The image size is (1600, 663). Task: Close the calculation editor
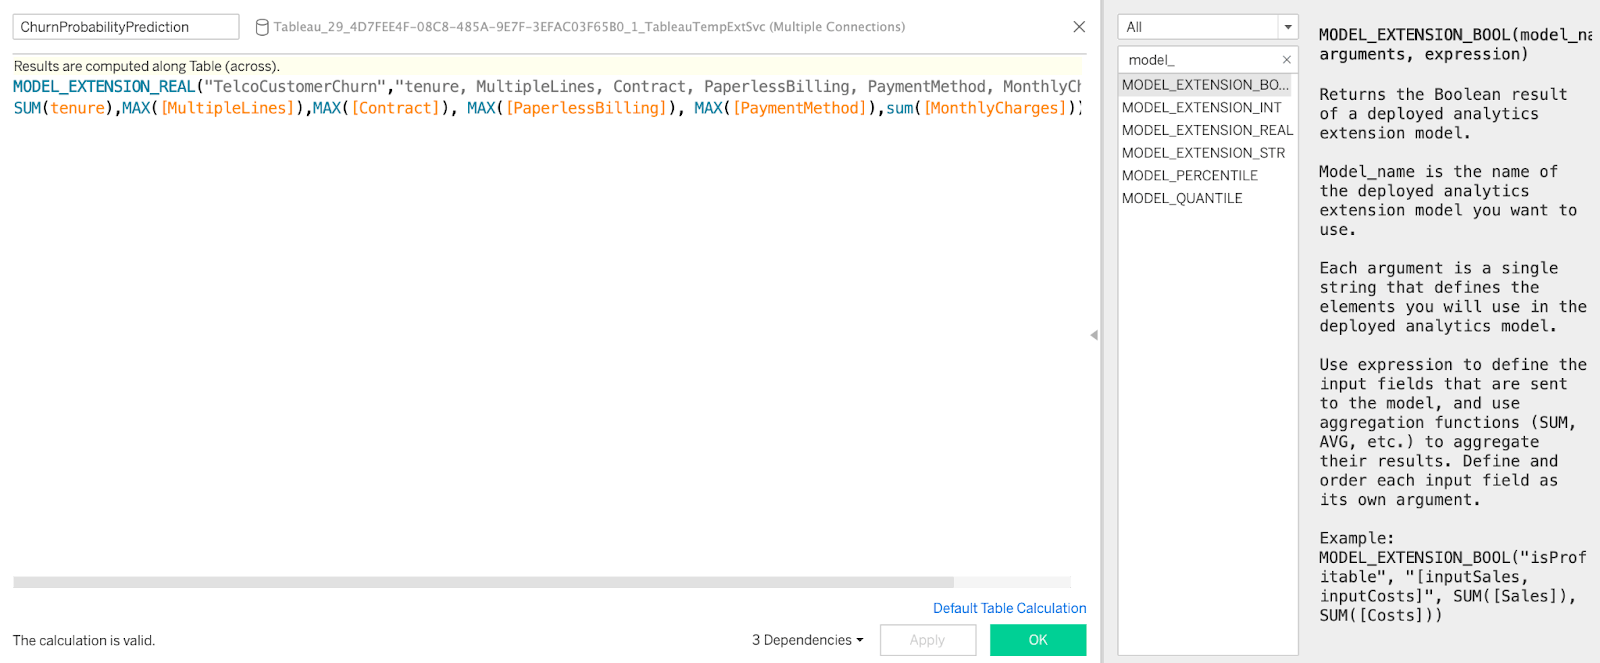pos(1078,27)
